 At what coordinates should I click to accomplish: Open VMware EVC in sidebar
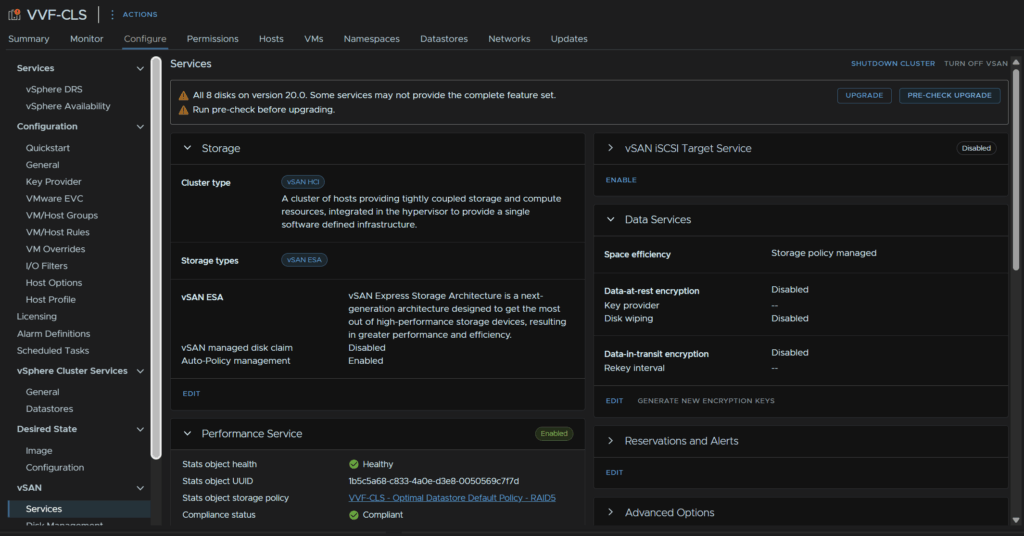[x=54, y=198]
